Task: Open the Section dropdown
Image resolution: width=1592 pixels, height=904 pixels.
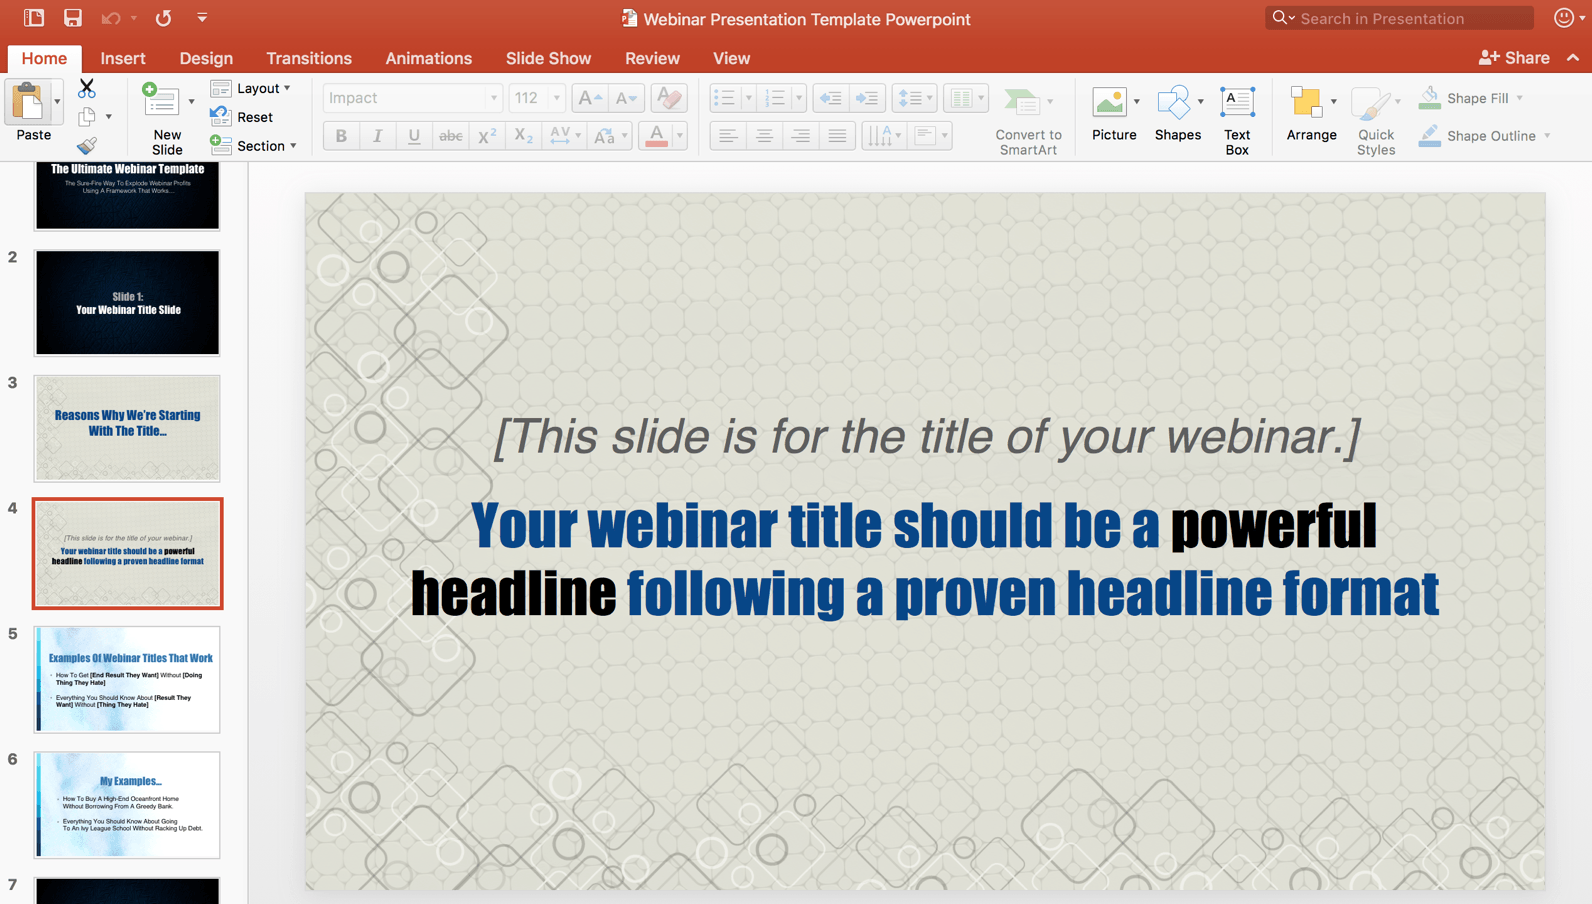Action: (254, 146)
